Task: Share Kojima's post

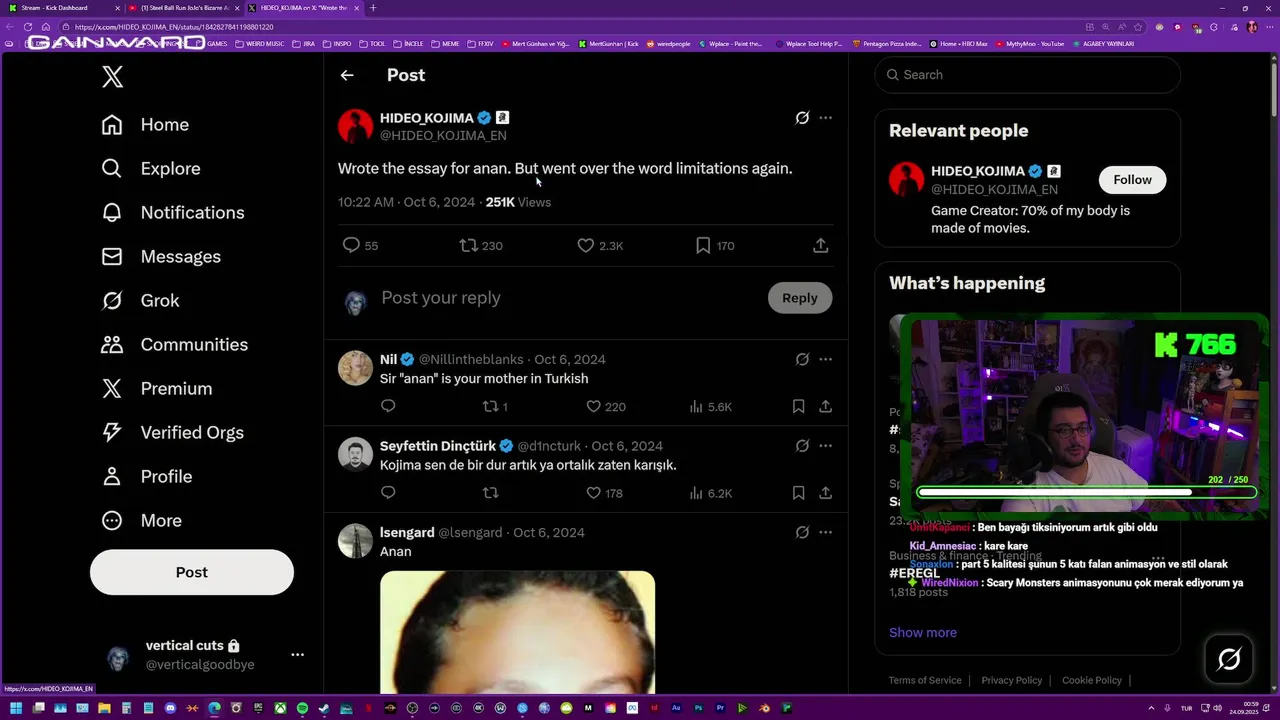Action: pos(820,245)
